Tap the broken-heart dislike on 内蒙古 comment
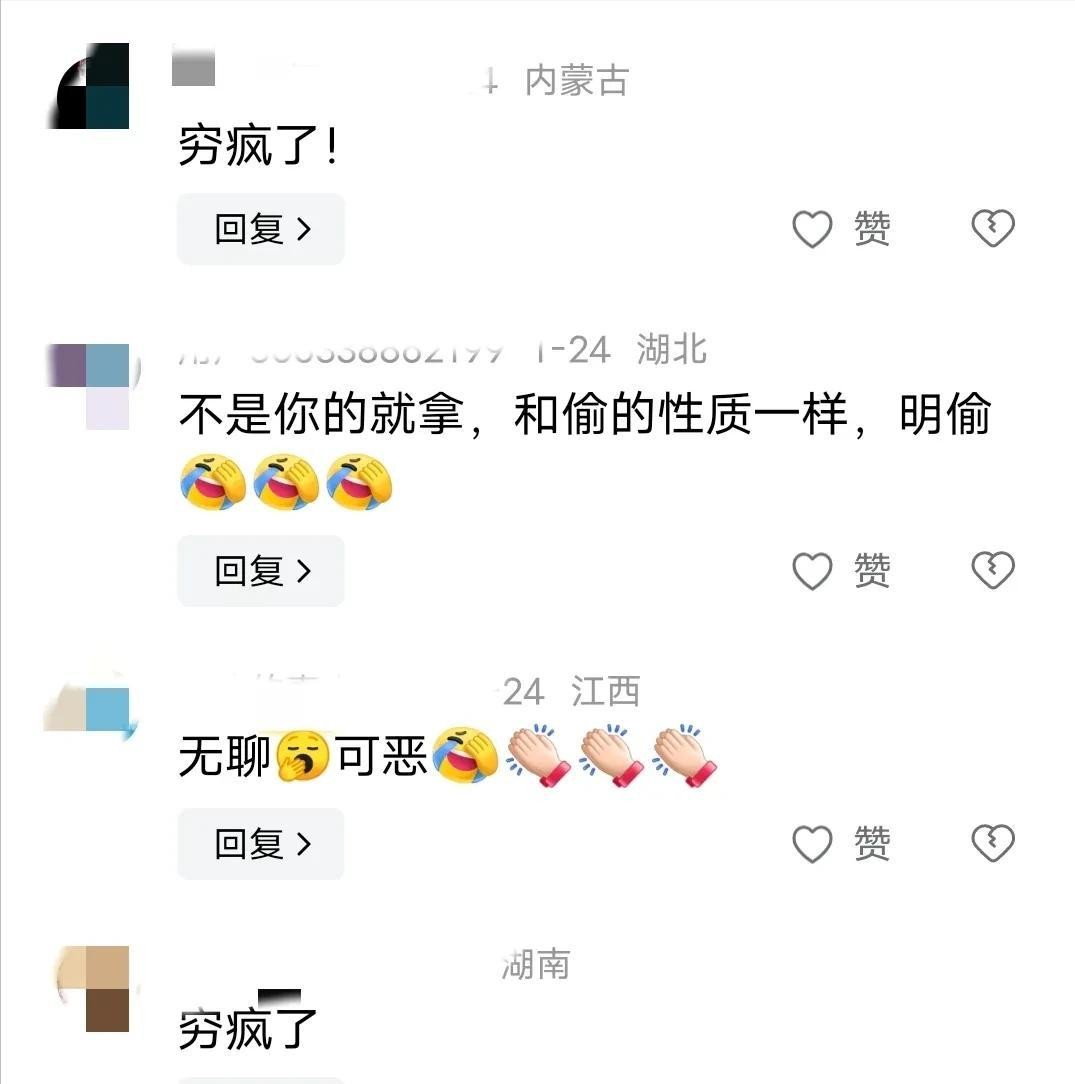Viewport: 1075px width, 1084px height. [x=993, y=228]
